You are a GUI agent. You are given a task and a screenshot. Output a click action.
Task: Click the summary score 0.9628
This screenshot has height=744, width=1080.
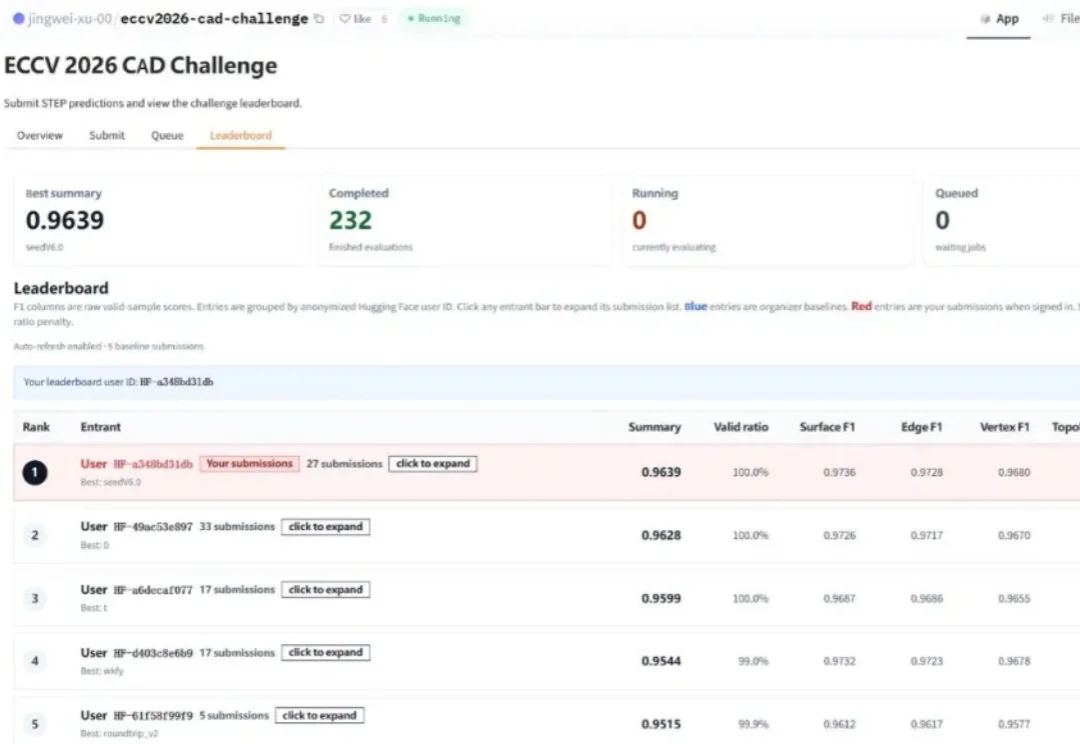coord(661,535)
